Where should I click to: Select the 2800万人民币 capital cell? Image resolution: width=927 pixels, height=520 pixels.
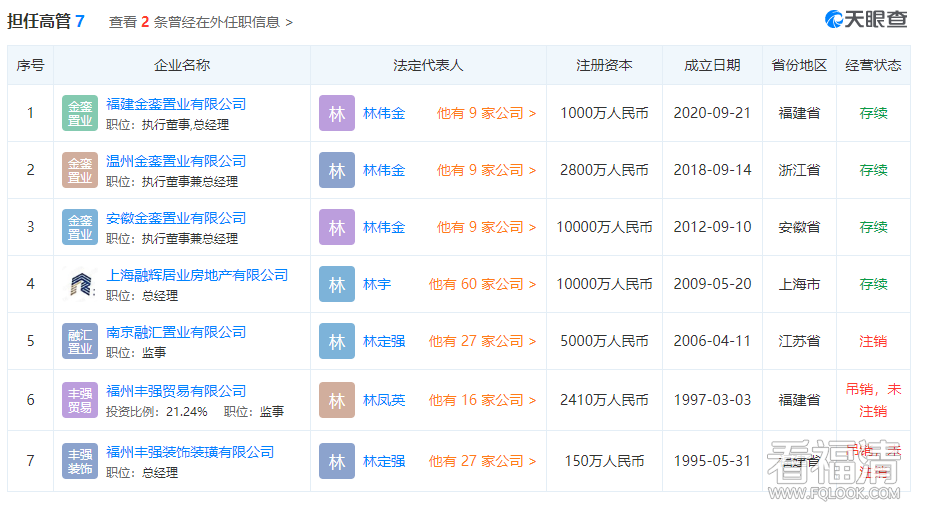pos(604,170)
